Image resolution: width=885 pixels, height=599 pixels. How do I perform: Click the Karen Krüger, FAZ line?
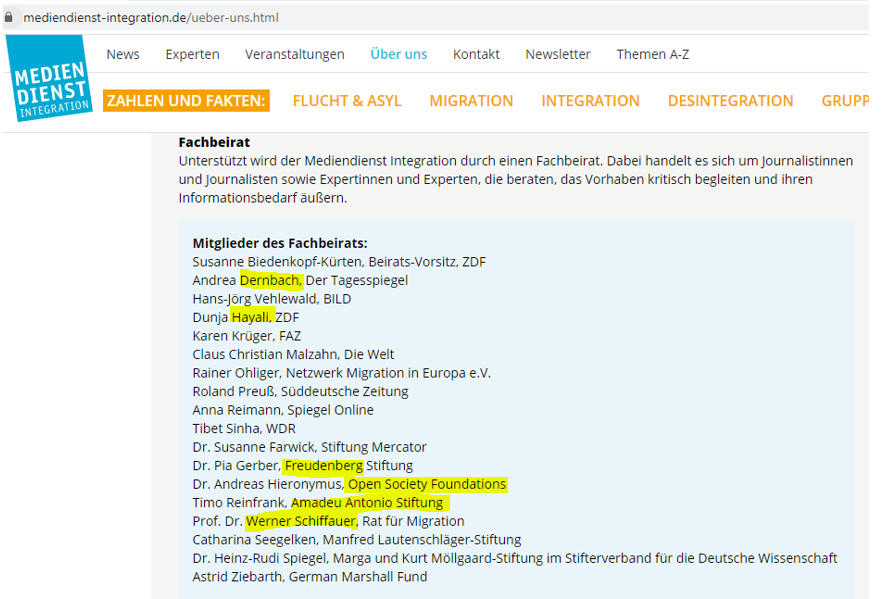[x=247, y=336]
